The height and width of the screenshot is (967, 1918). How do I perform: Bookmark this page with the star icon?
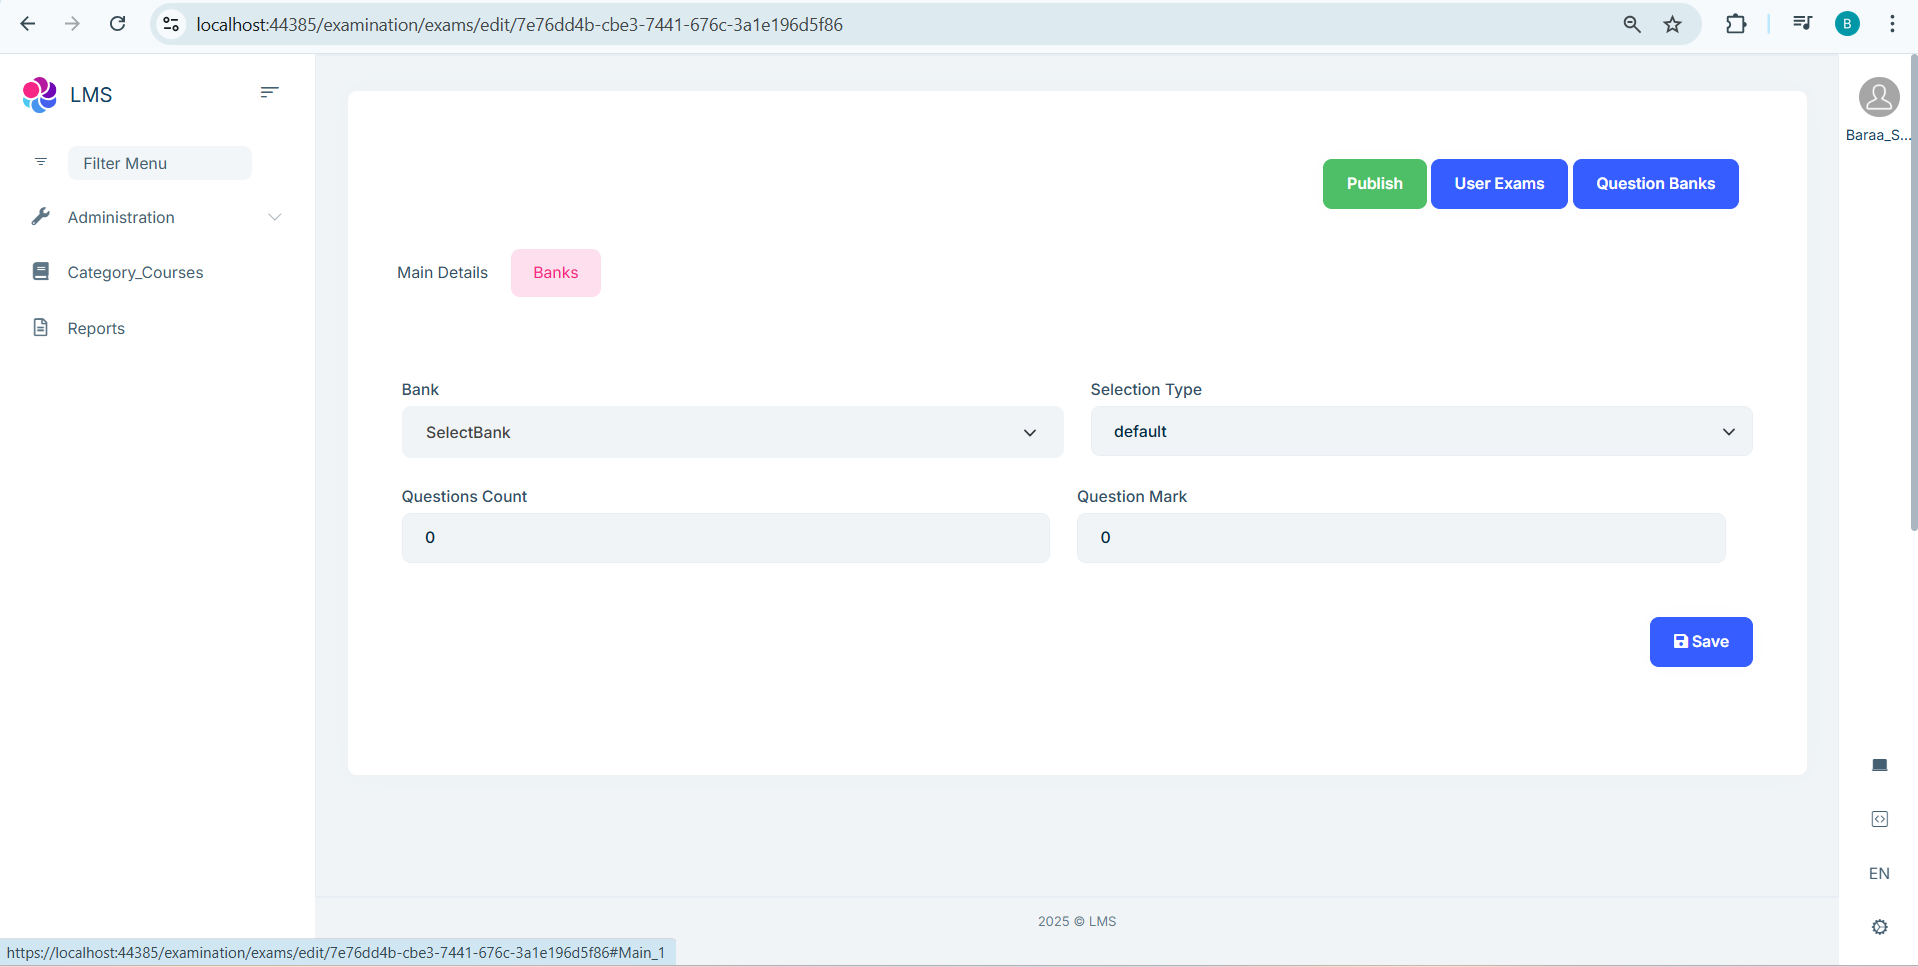tap(1673, 24)
